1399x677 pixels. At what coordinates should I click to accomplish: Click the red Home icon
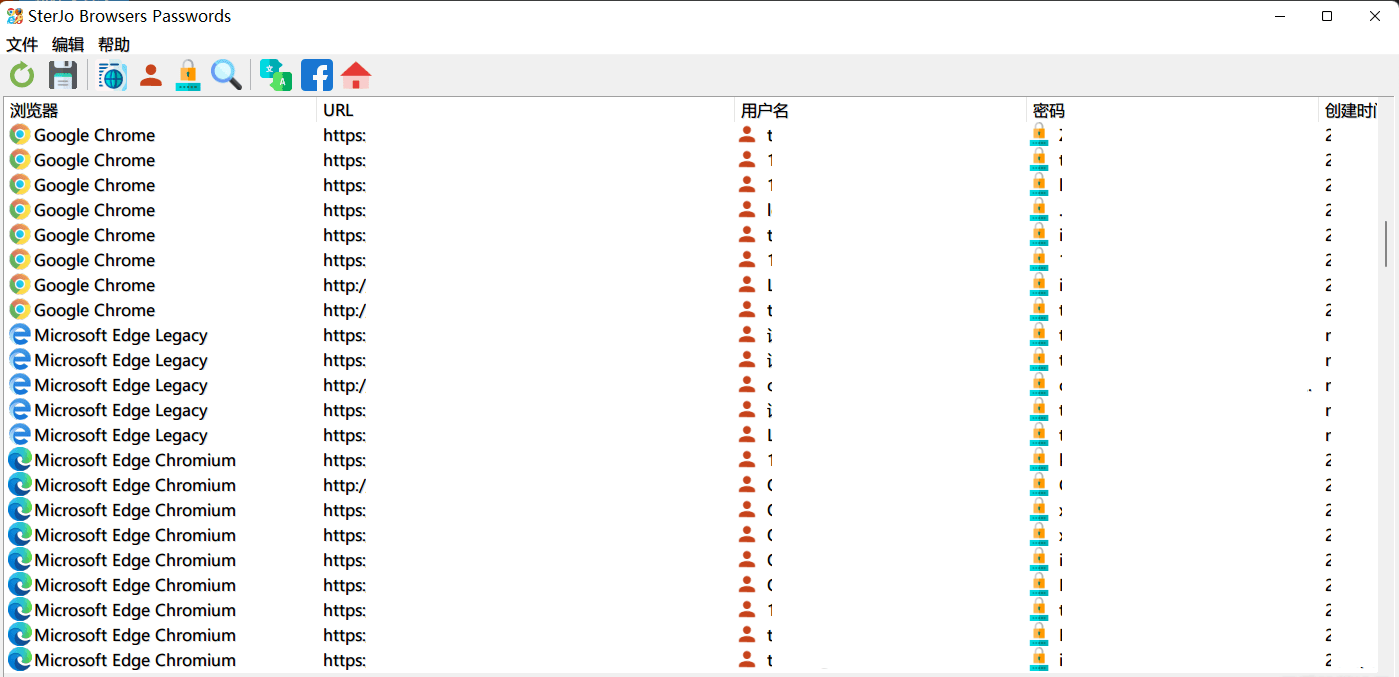[356, 75]
